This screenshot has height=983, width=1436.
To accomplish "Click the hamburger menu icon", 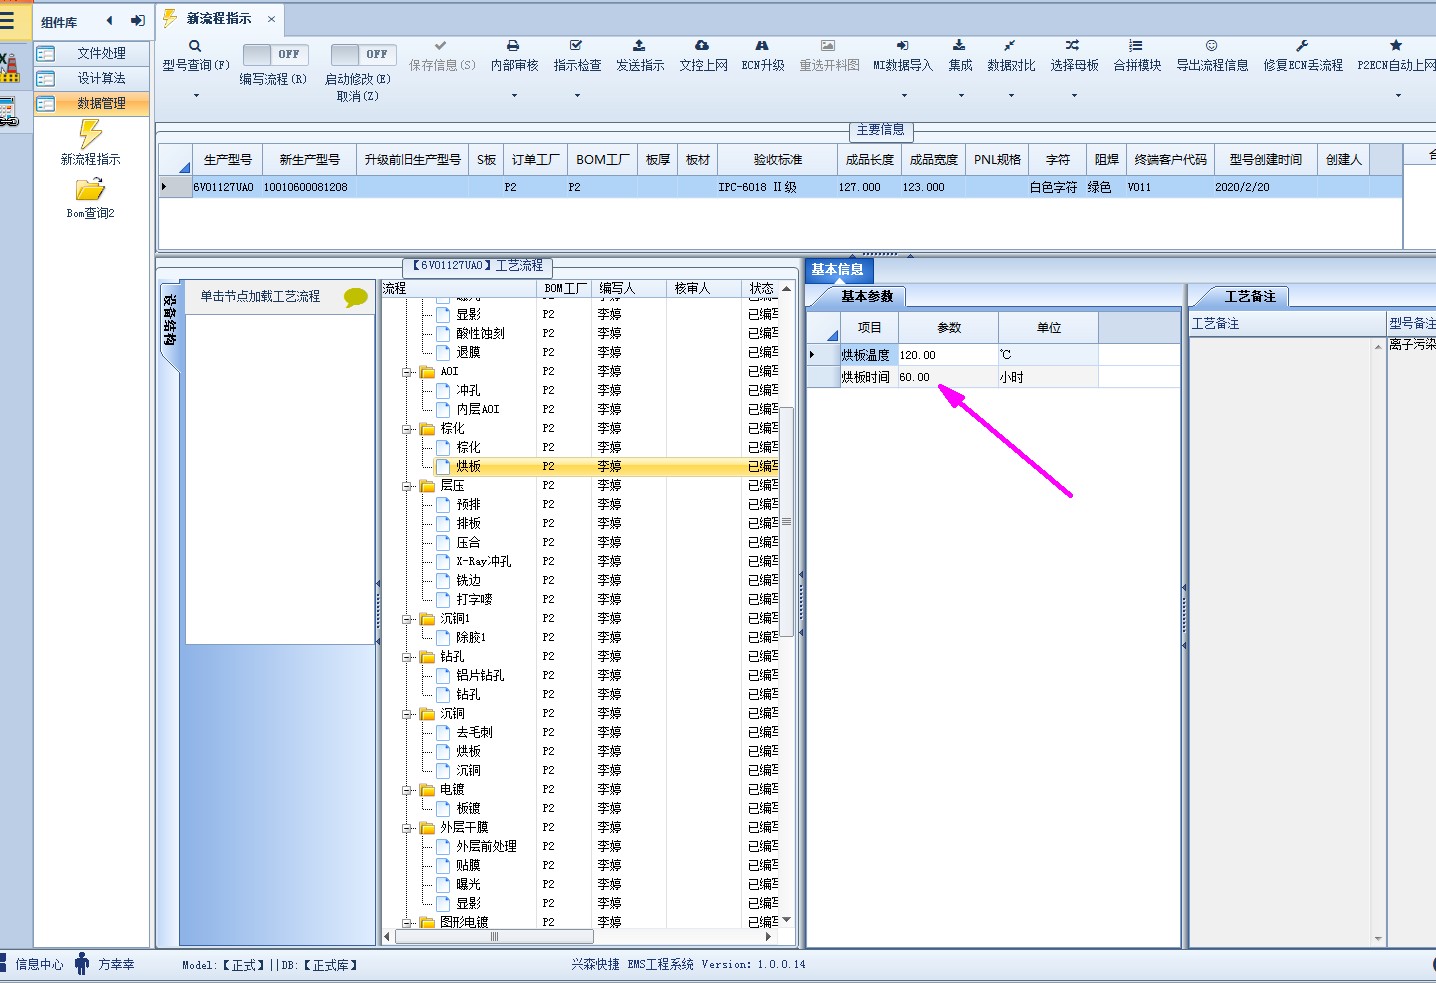I will coord(8,20).
